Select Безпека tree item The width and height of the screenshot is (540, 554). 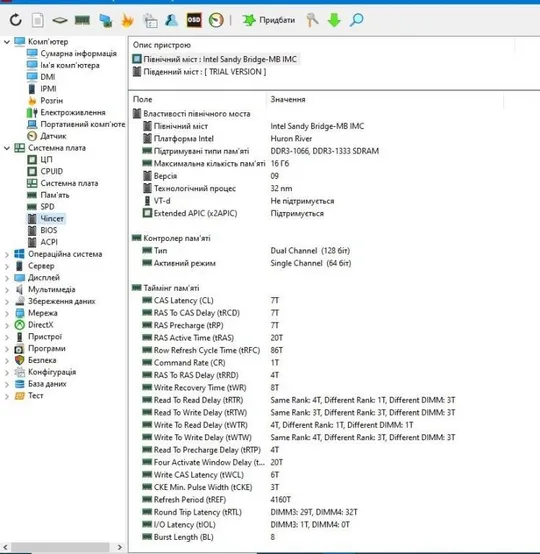tap(42, 360)
